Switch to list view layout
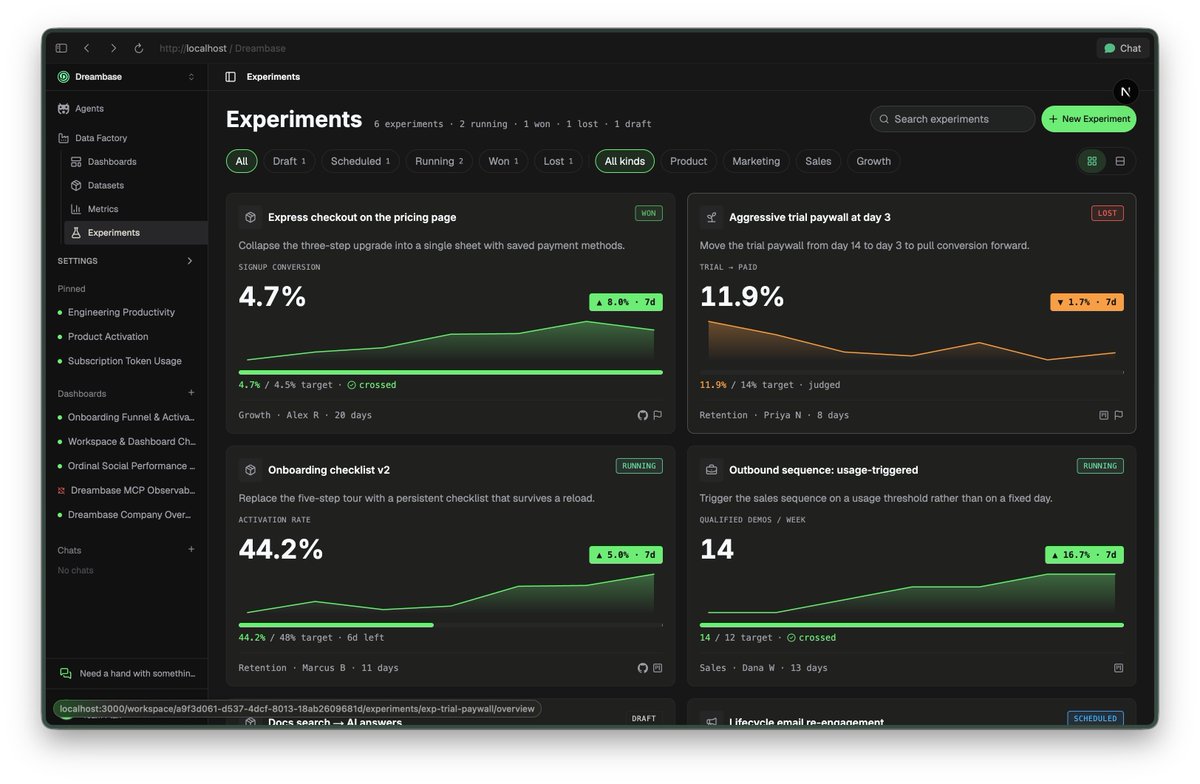Image resolution: width=1200 pixels, height=784 pixels. [x=1120, y=161]
